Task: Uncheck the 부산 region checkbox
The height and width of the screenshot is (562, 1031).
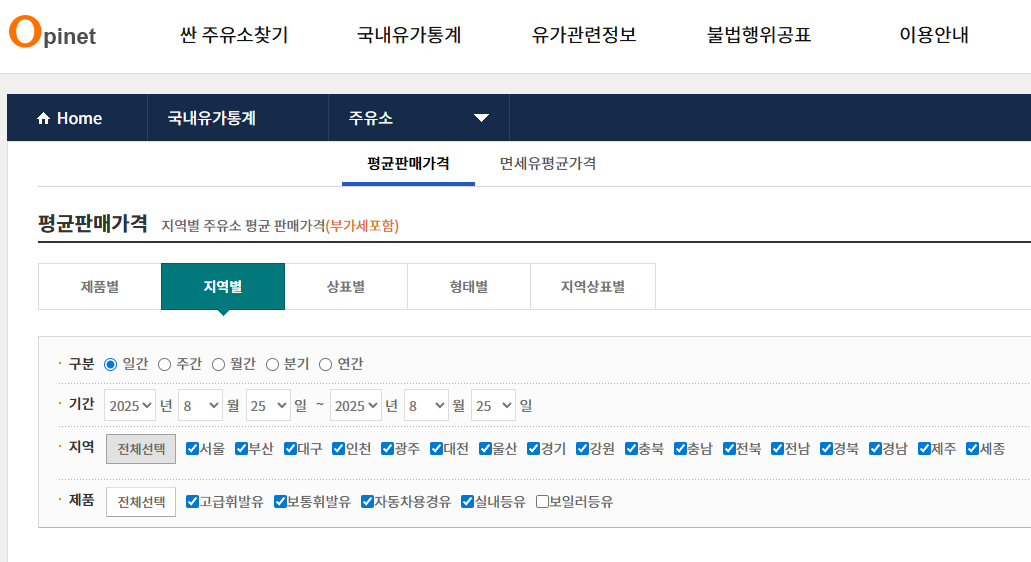Action: [241, 448]
